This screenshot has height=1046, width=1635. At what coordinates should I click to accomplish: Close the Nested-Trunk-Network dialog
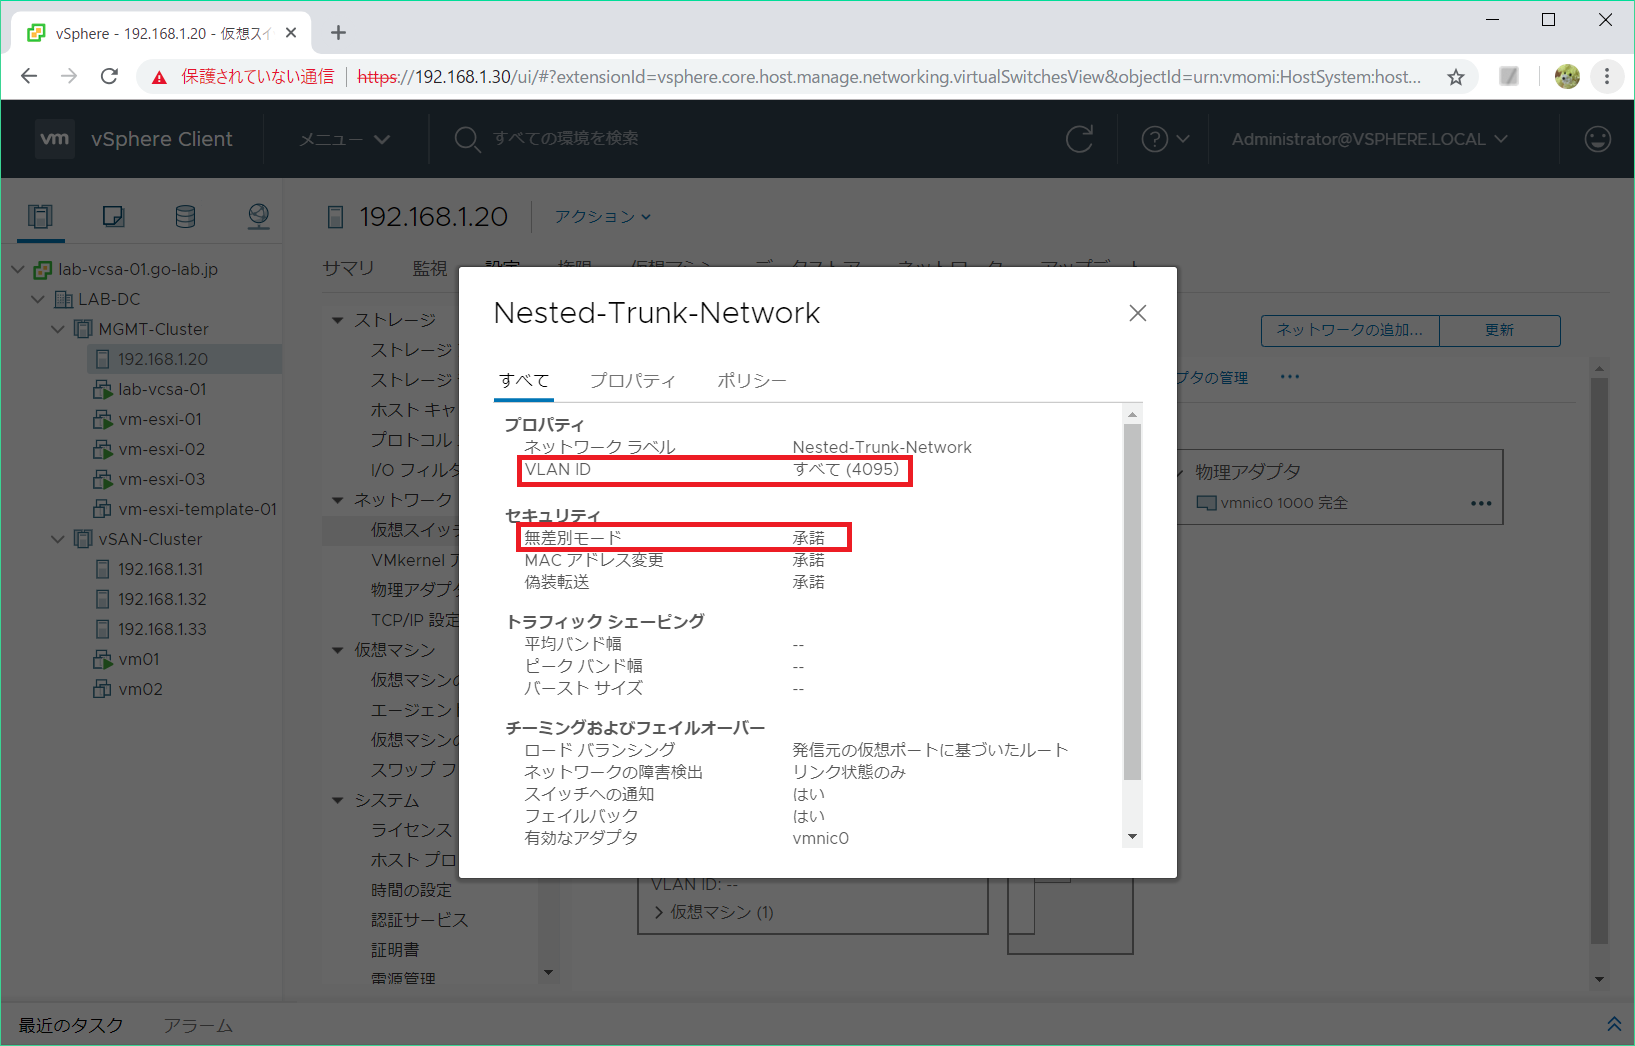(1137, 313)
